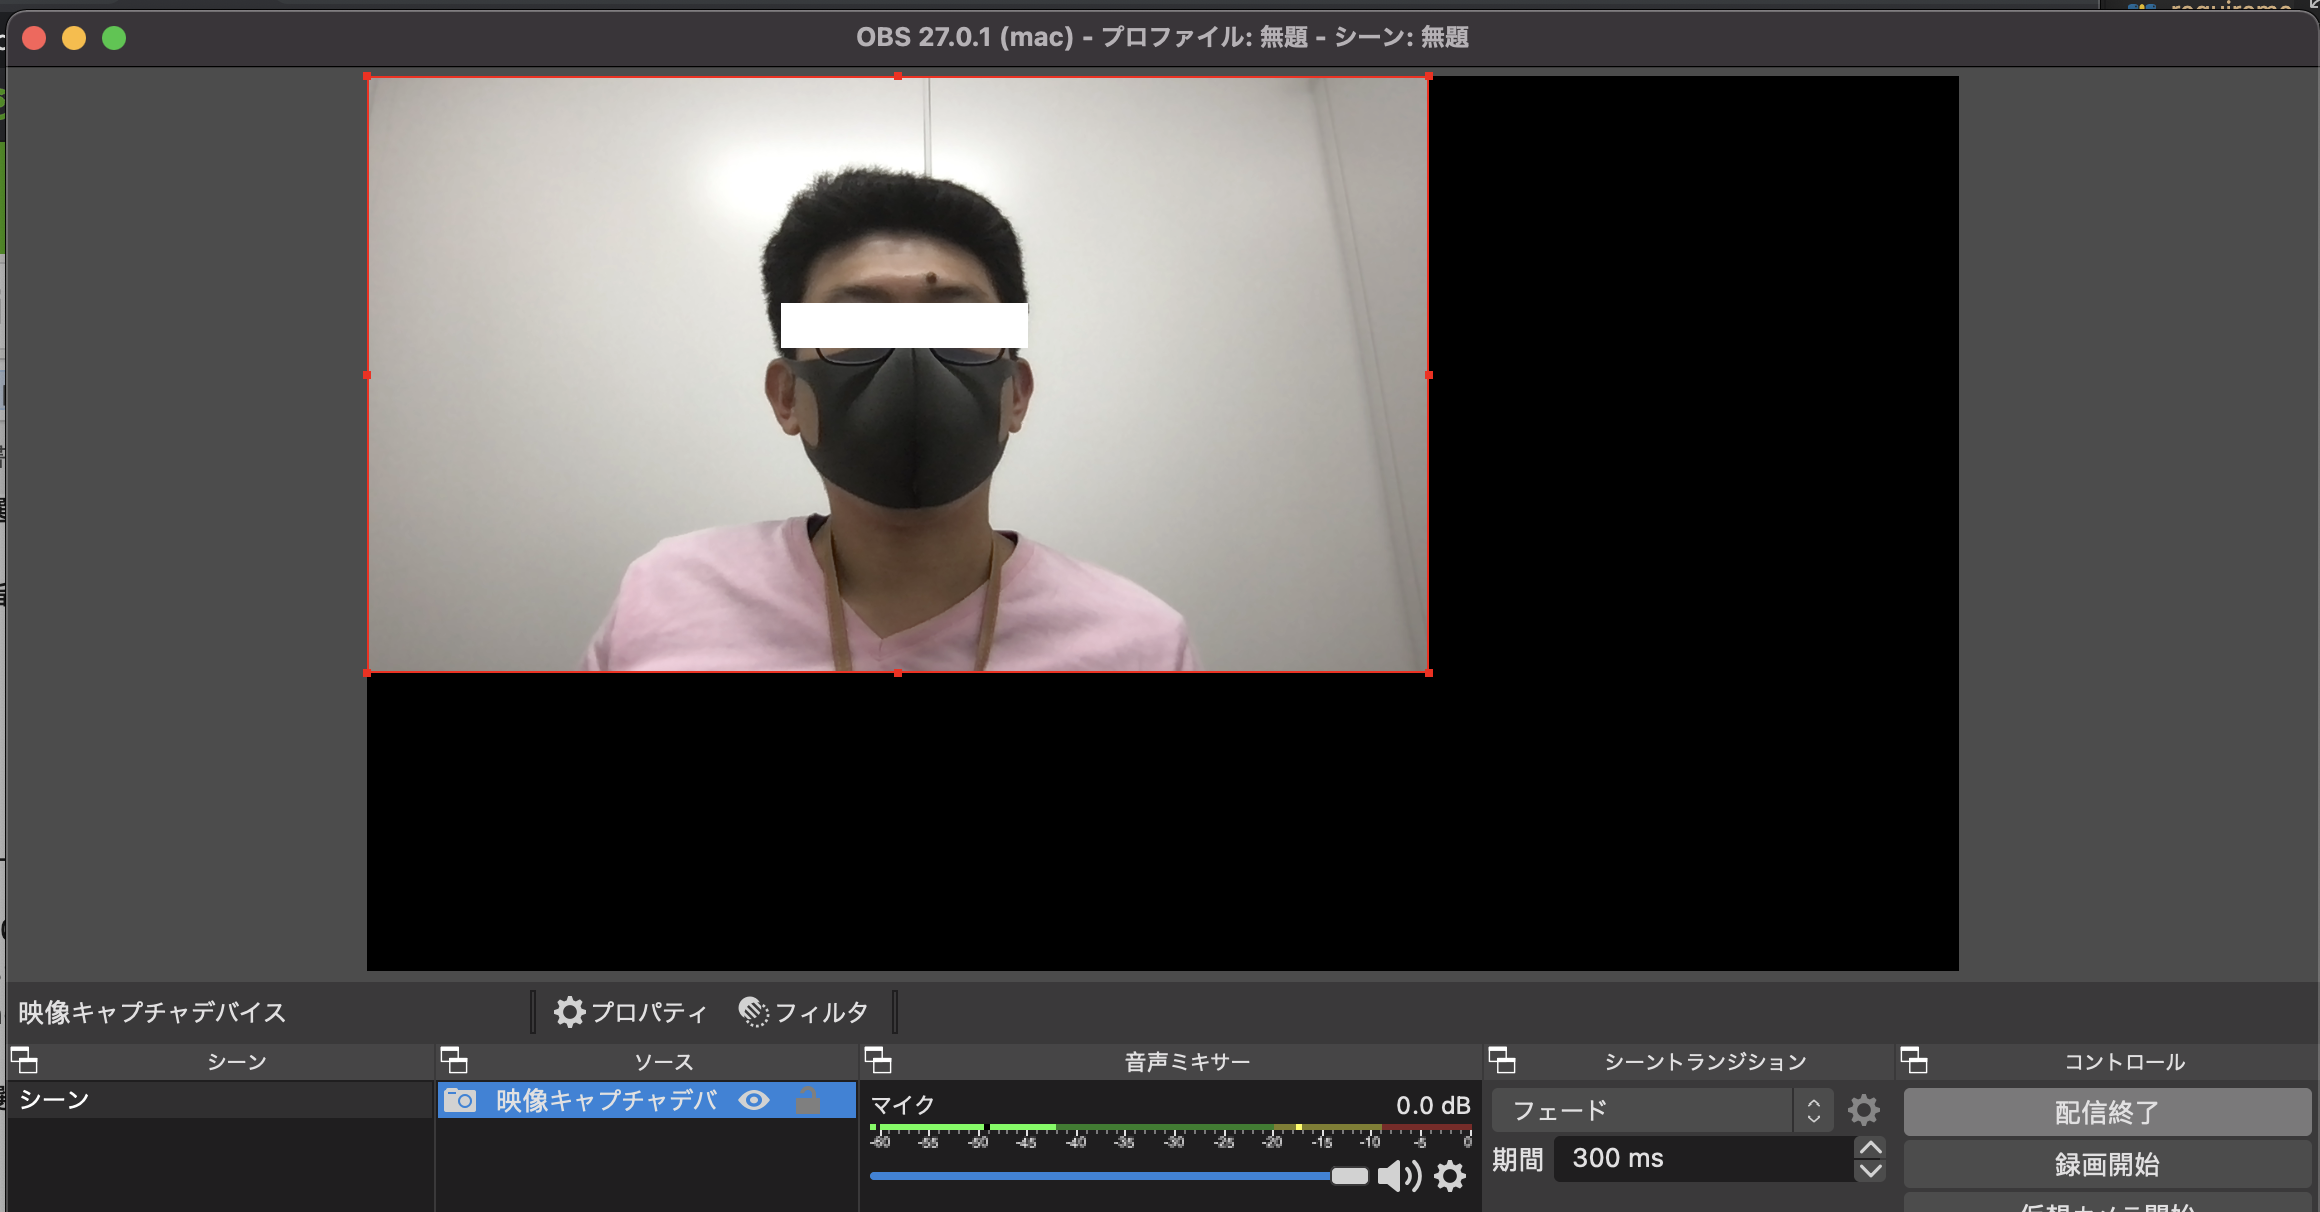Image resolution: width=2320 pixels, height=1212 pixels.
Task: Start recording with 録画開始
Action: click(x=2105, y=1164)
